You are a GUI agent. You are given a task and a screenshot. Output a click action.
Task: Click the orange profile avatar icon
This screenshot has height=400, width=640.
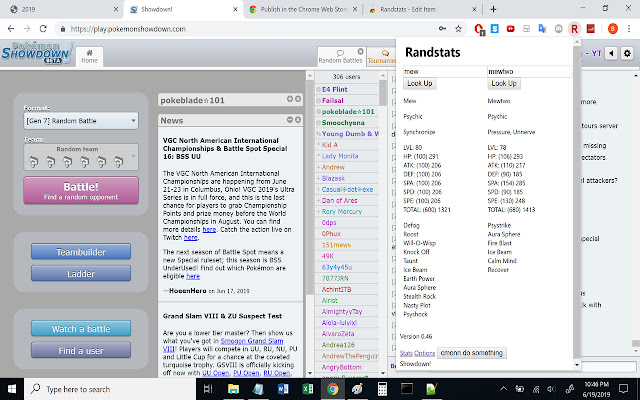[x=613, y=29]
